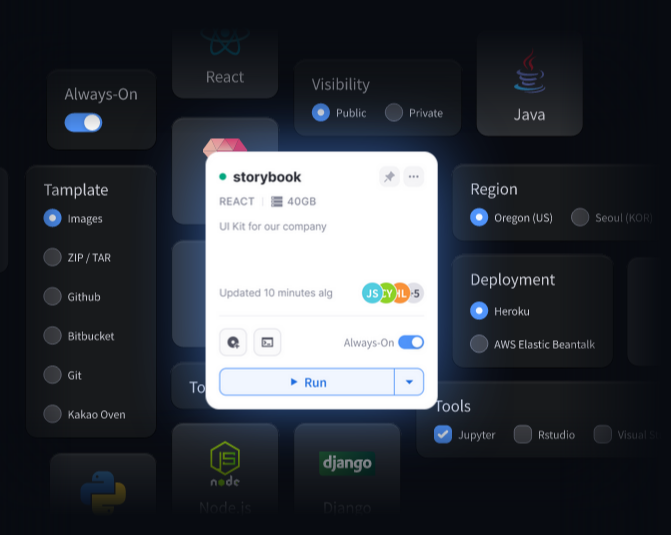
Task: Select Heroku deployment
Action: click(479, 311)
